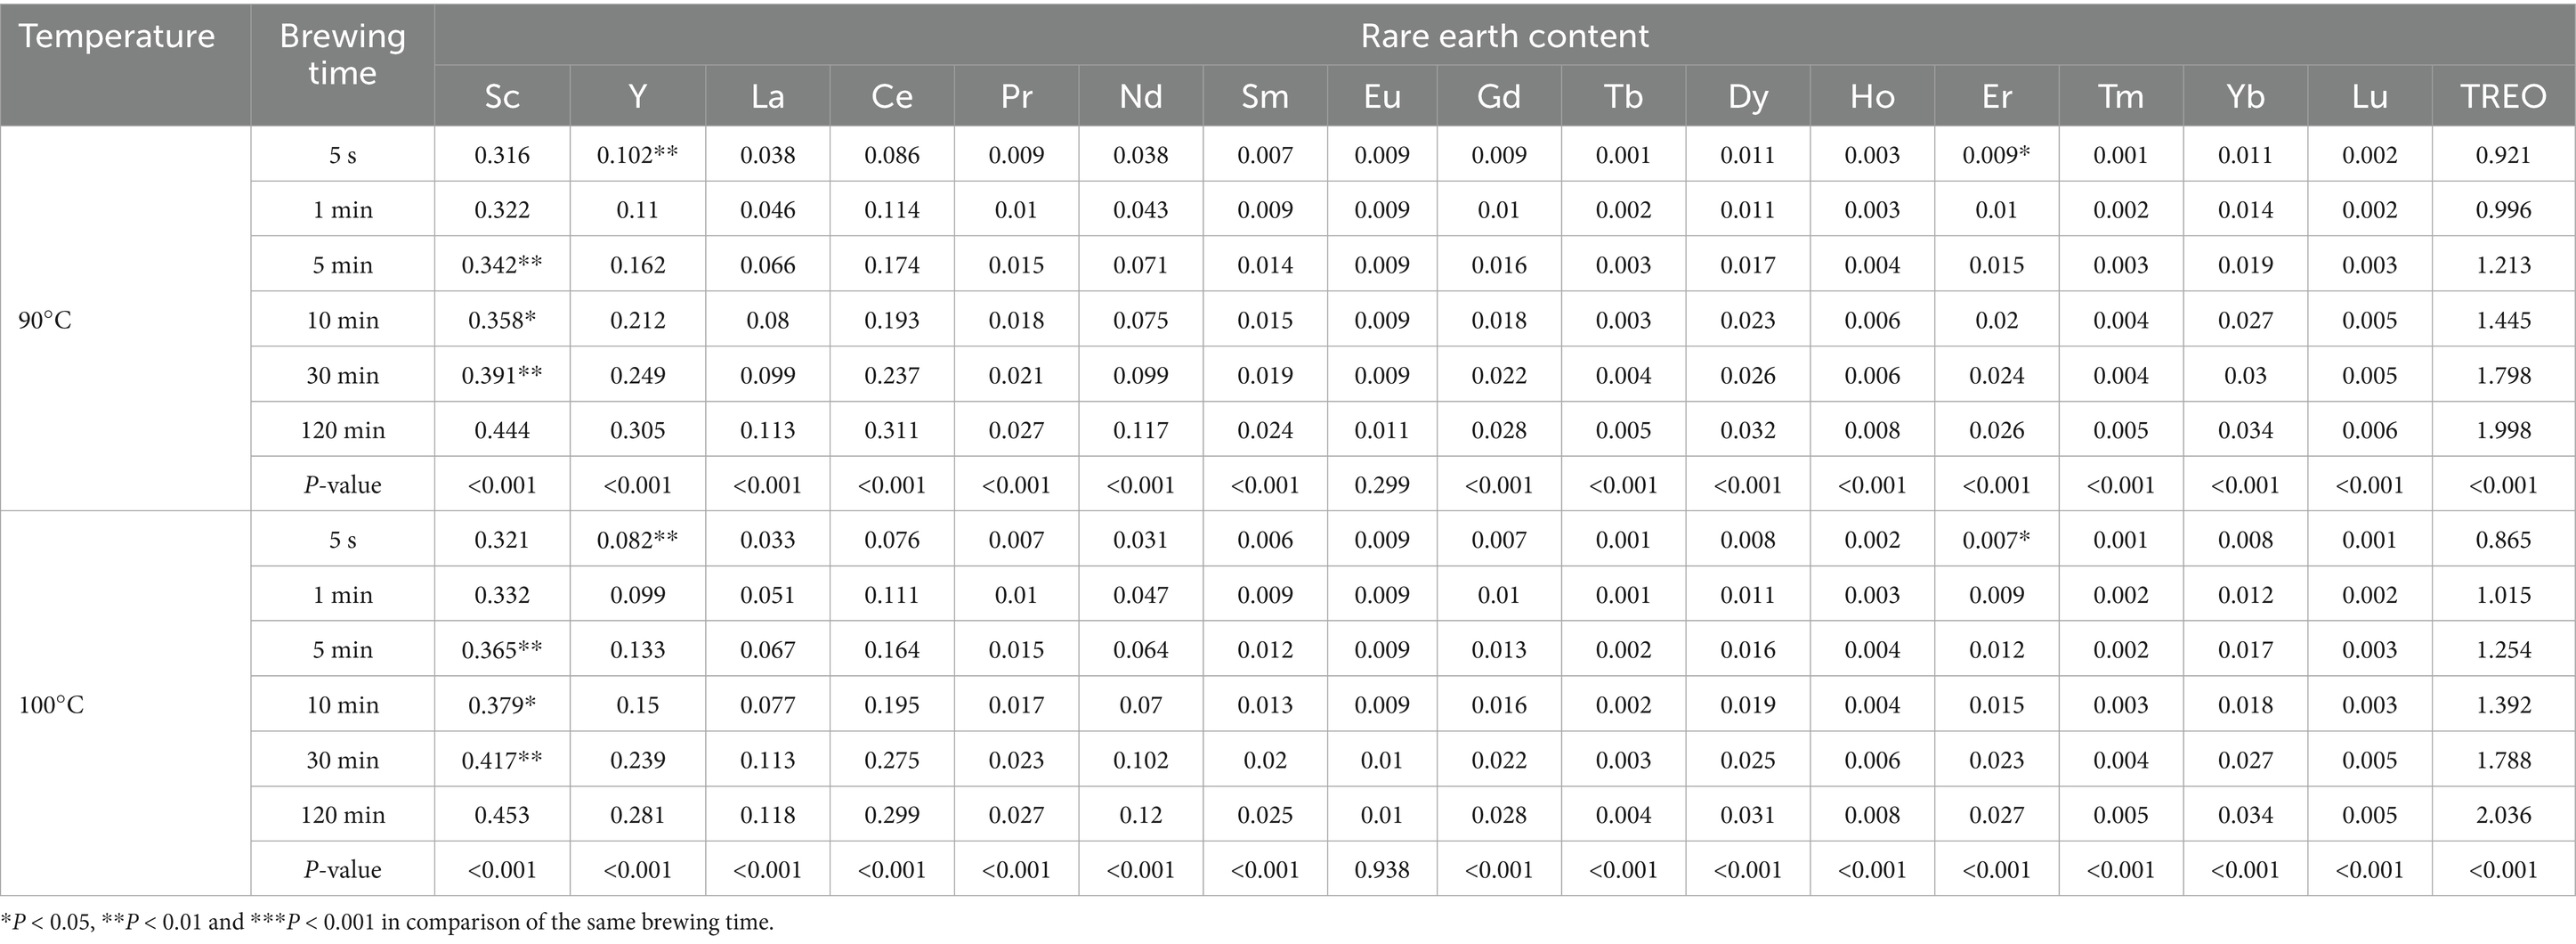The width and height of the screenshot is (2576, 944).
Task: Click the Brewing time column header
Action: point(342,54)
